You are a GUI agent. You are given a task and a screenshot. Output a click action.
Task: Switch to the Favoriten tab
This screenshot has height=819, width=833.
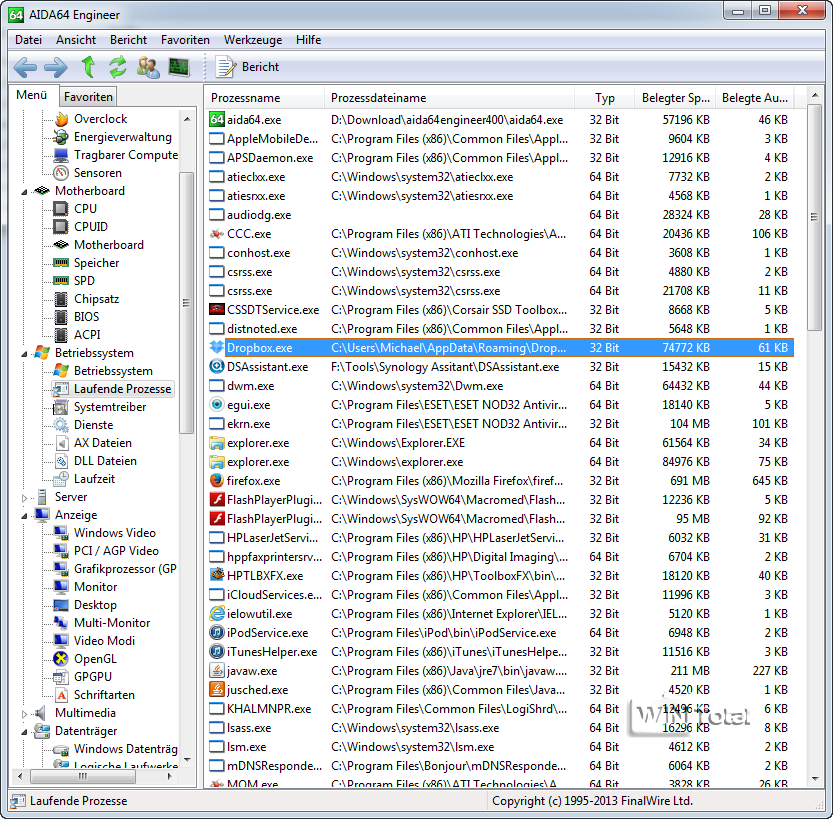(x=88, y=97)
